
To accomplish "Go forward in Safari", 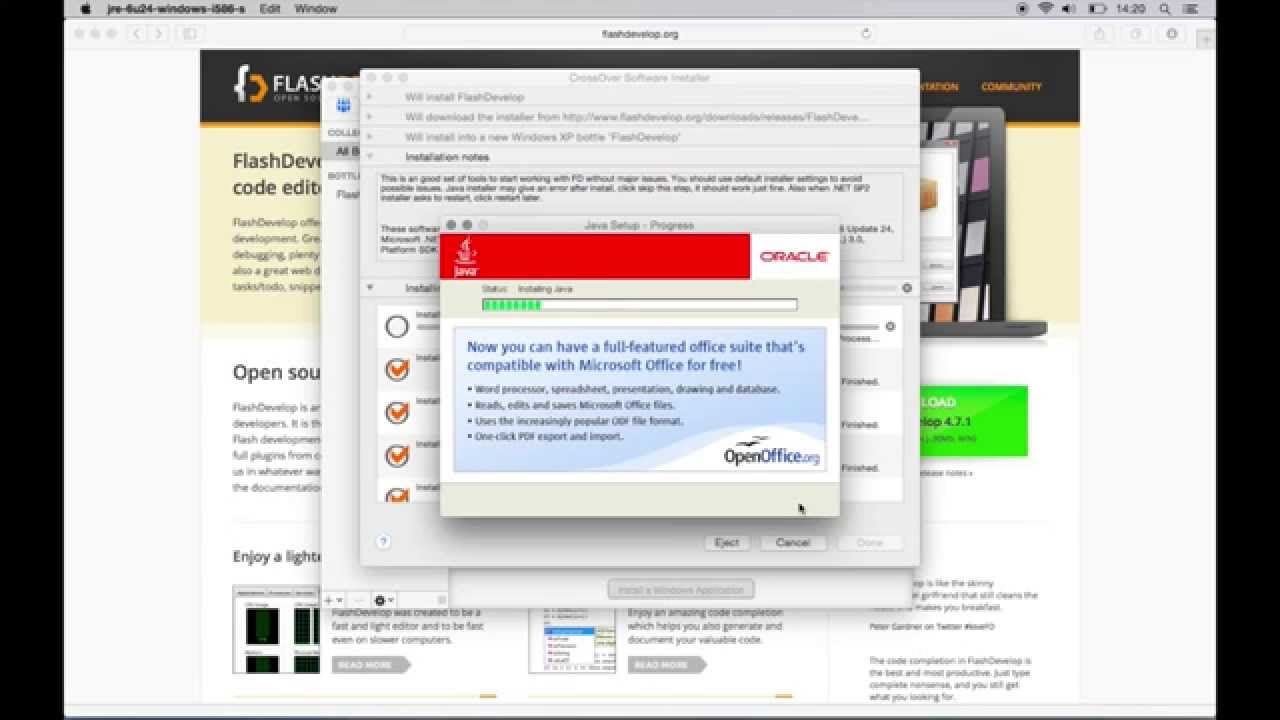I will 157,33.
